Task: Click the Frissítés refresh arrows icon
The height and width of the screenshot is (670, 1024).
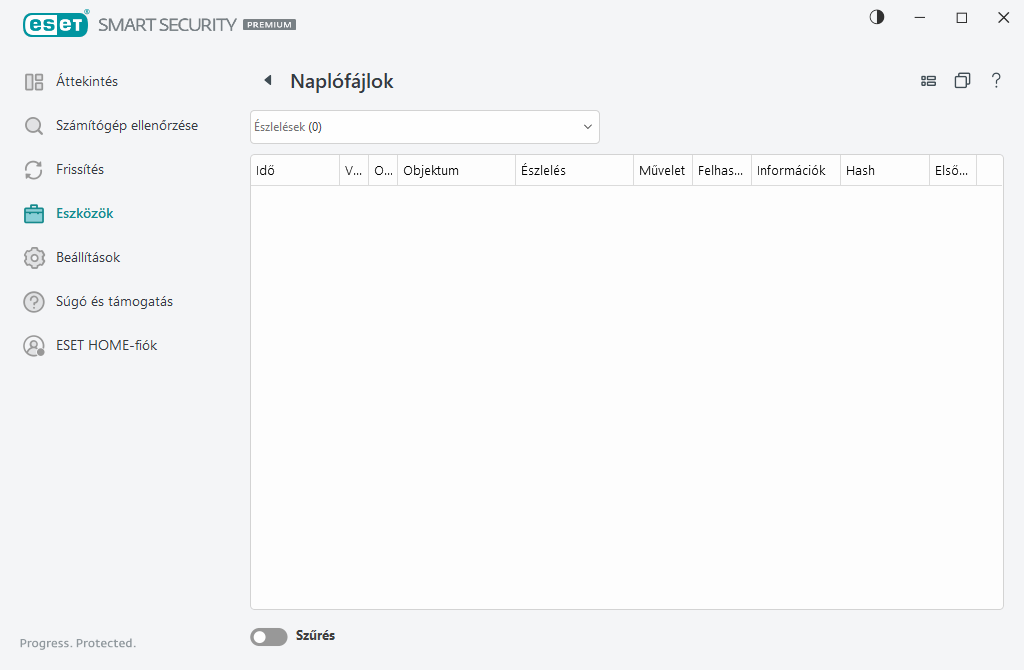Action: (34, 170)
